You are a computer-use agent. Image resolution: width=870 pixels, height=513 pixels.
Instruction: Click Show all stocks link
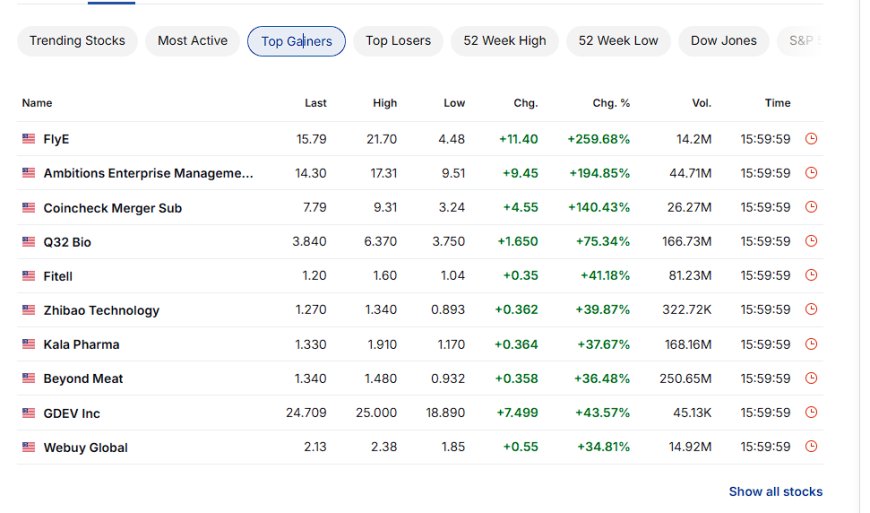(x=775, y=492)
